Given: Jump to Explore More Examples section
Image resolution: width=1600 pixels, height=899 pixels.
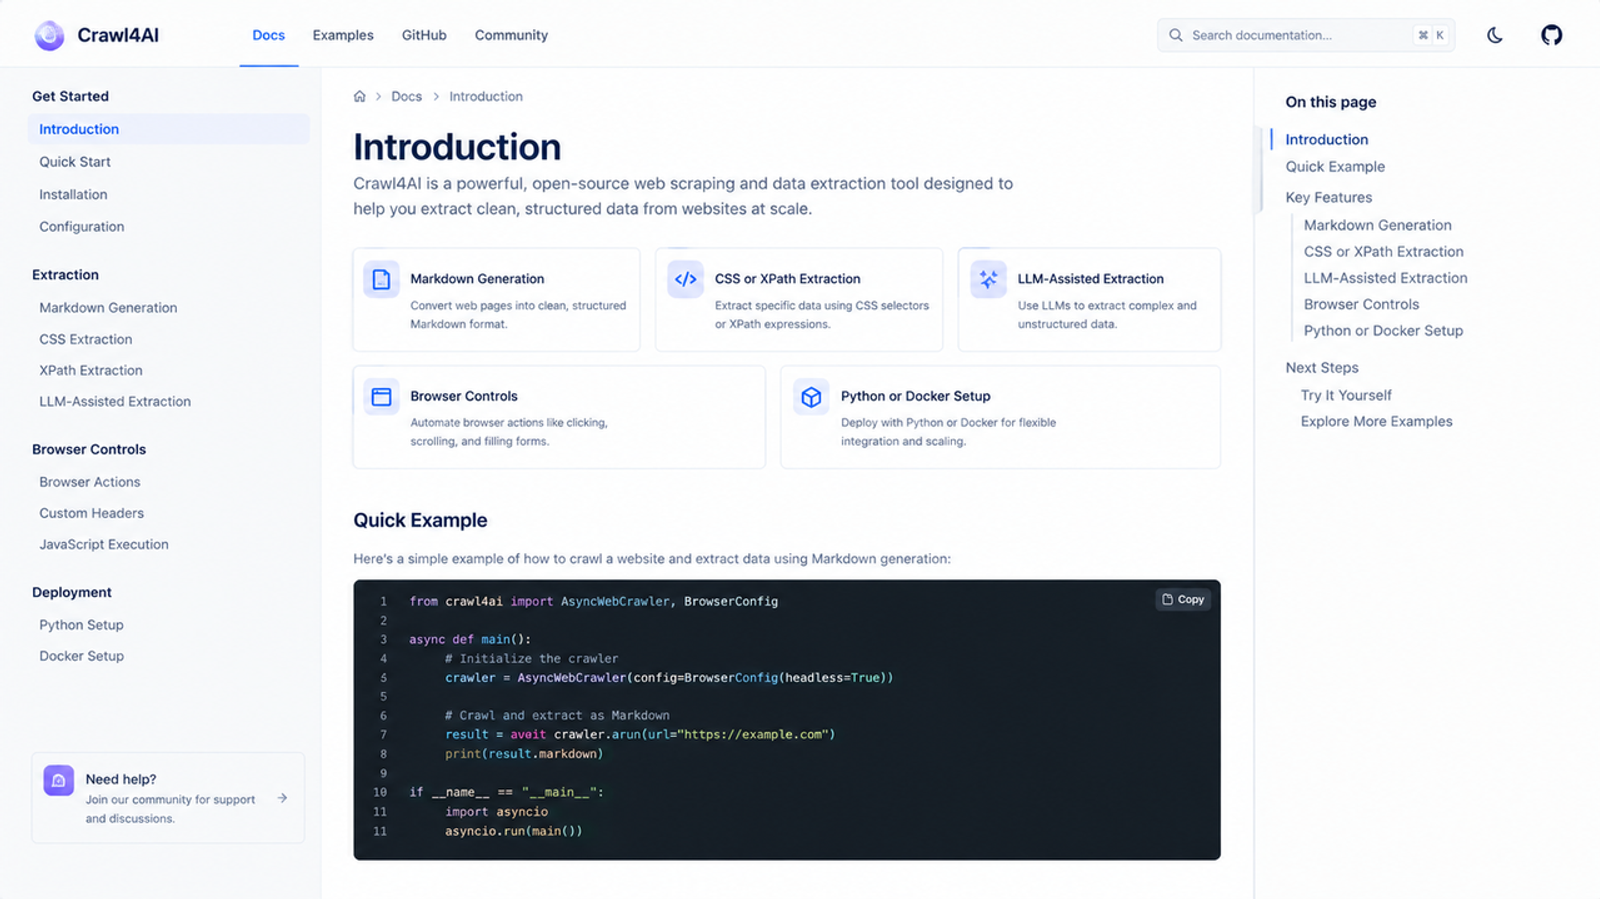Looking at the screenshot, I should pyautogui.click(x=1376, y=422).
